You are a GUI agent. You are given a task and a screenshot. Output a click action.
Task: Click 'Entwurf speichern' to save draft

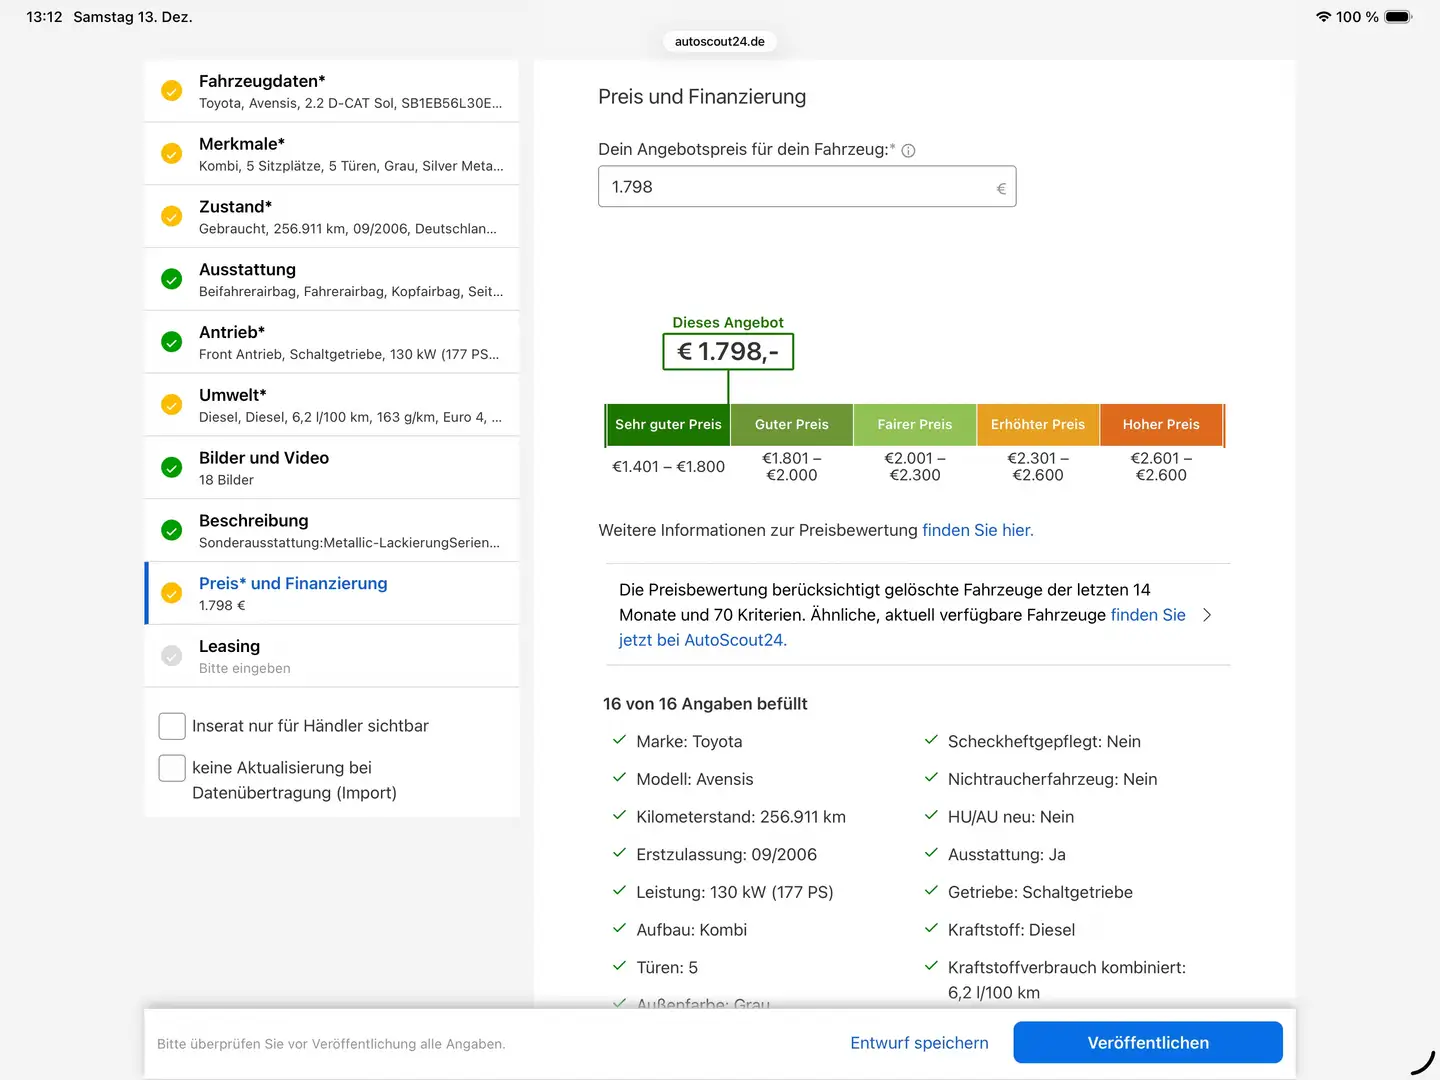(x=919, y=1043)
